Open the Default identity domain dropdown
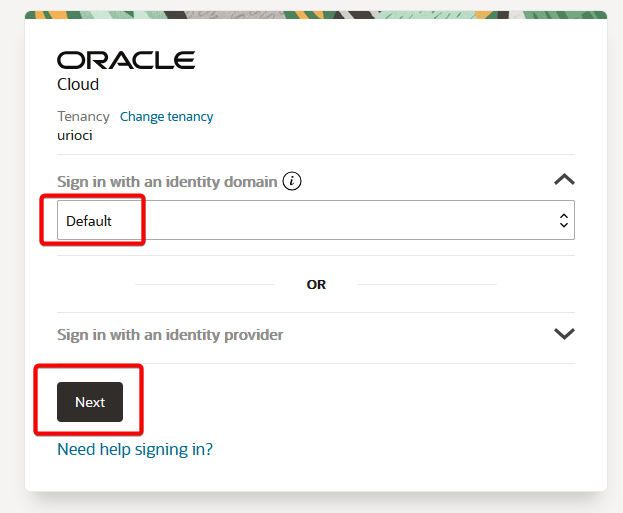Image resolution: width=623 pixels, height=513 pixels. [x=316, y=220]
